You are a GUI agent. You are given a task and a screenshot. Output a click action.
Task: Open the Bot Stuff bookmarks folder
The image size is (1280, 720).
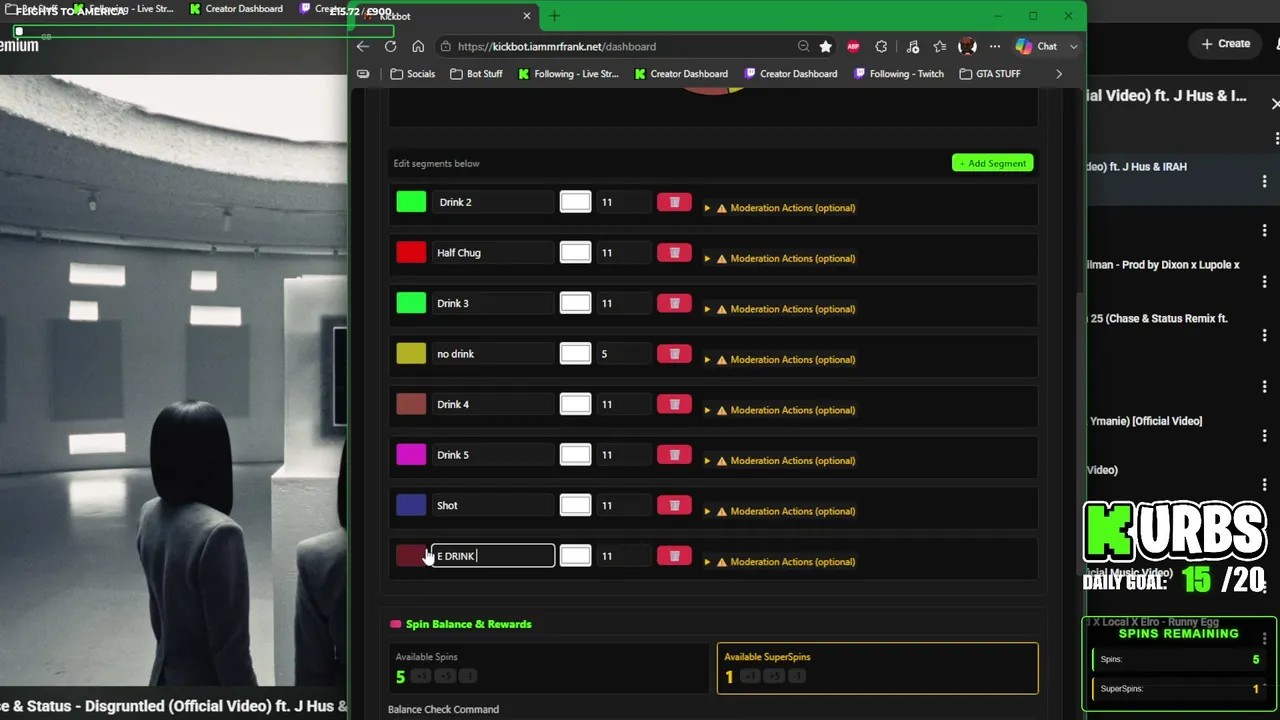477,74
